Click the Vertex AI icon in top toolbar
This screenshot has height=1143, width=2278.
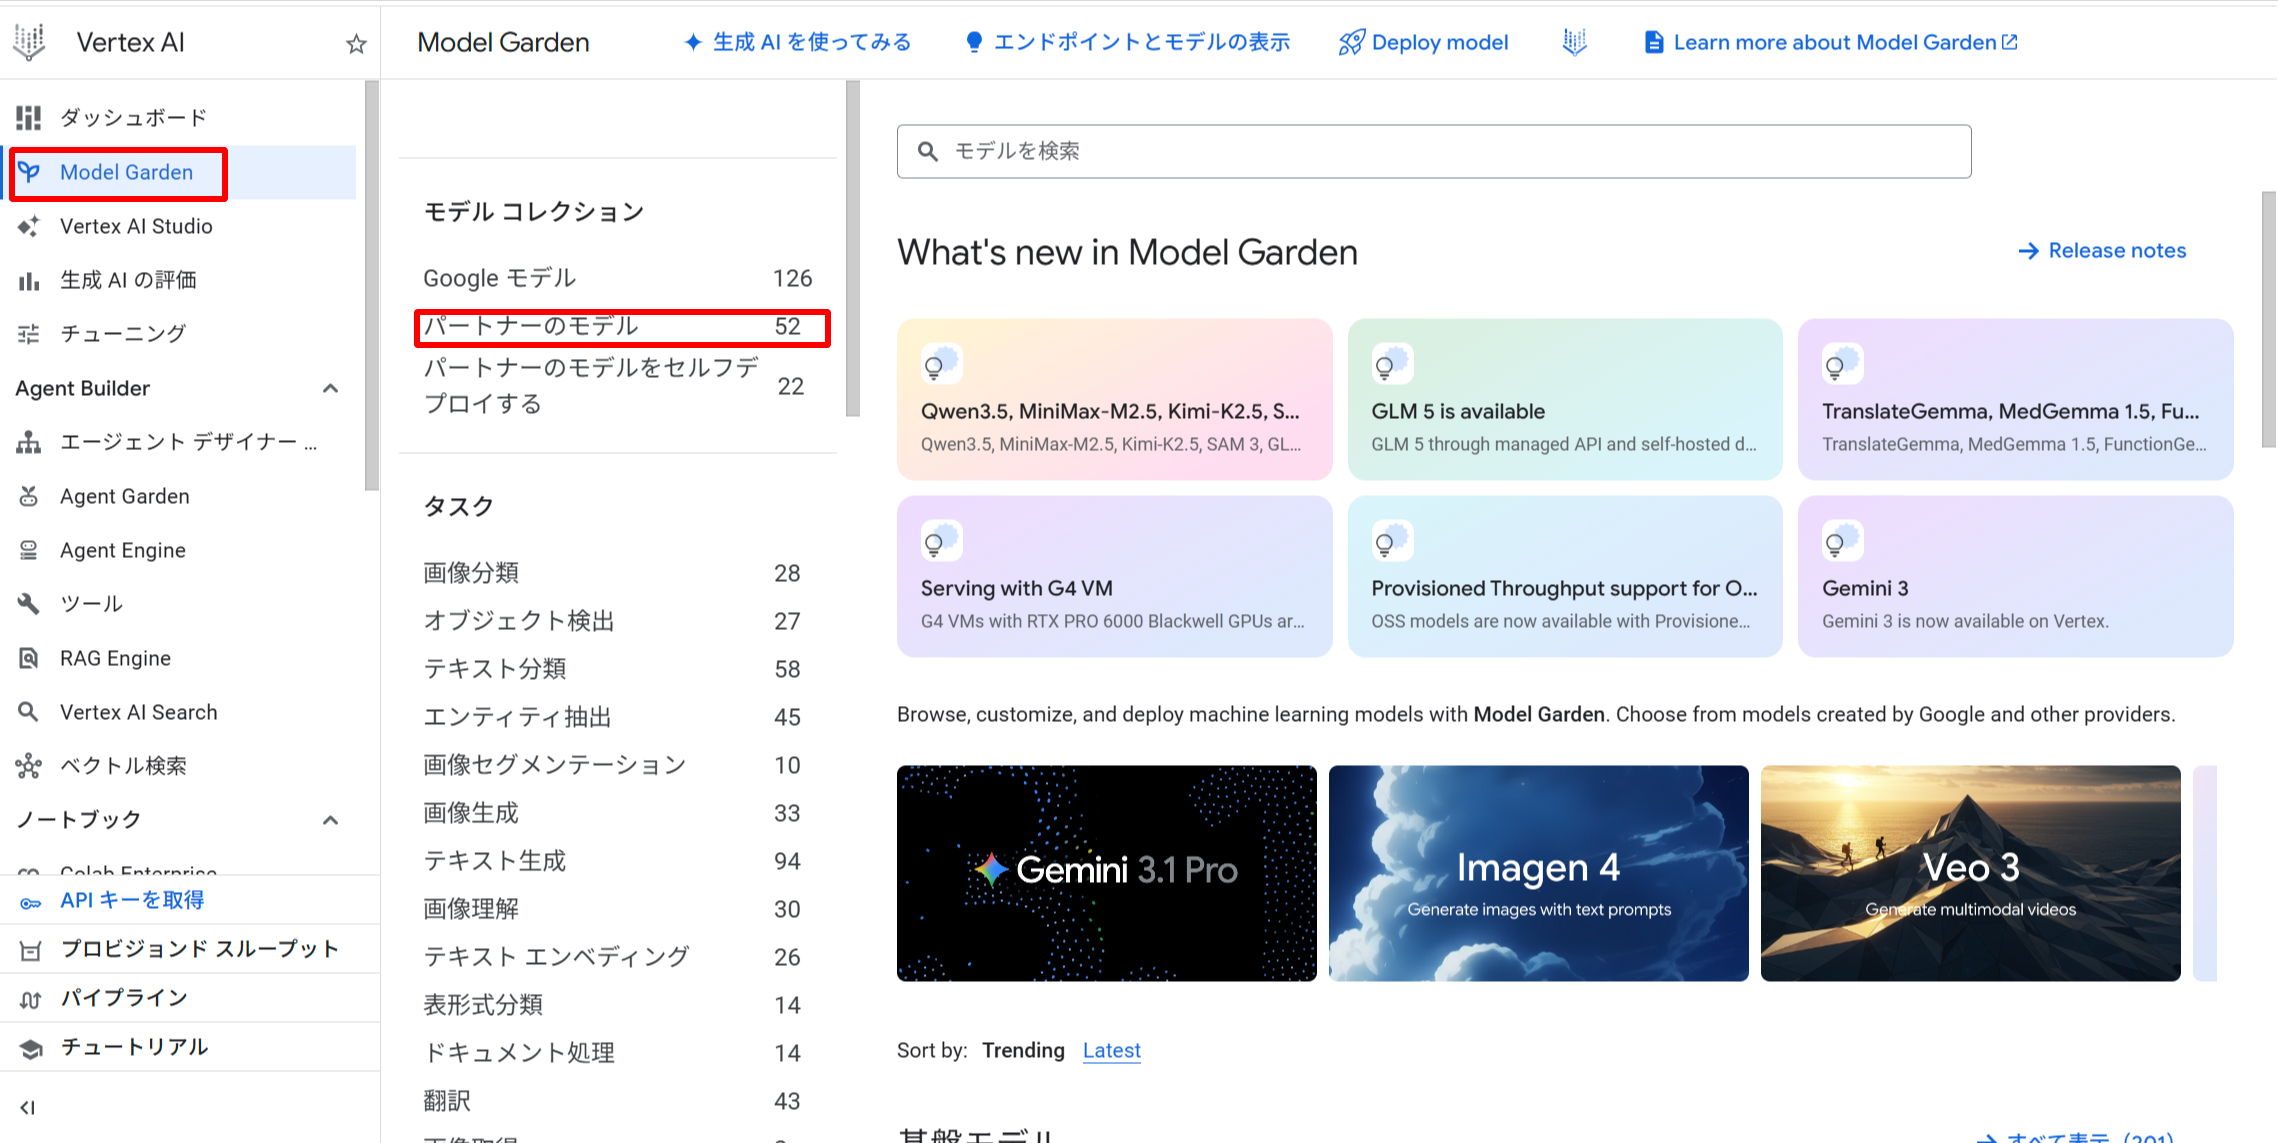[1575, 42]
